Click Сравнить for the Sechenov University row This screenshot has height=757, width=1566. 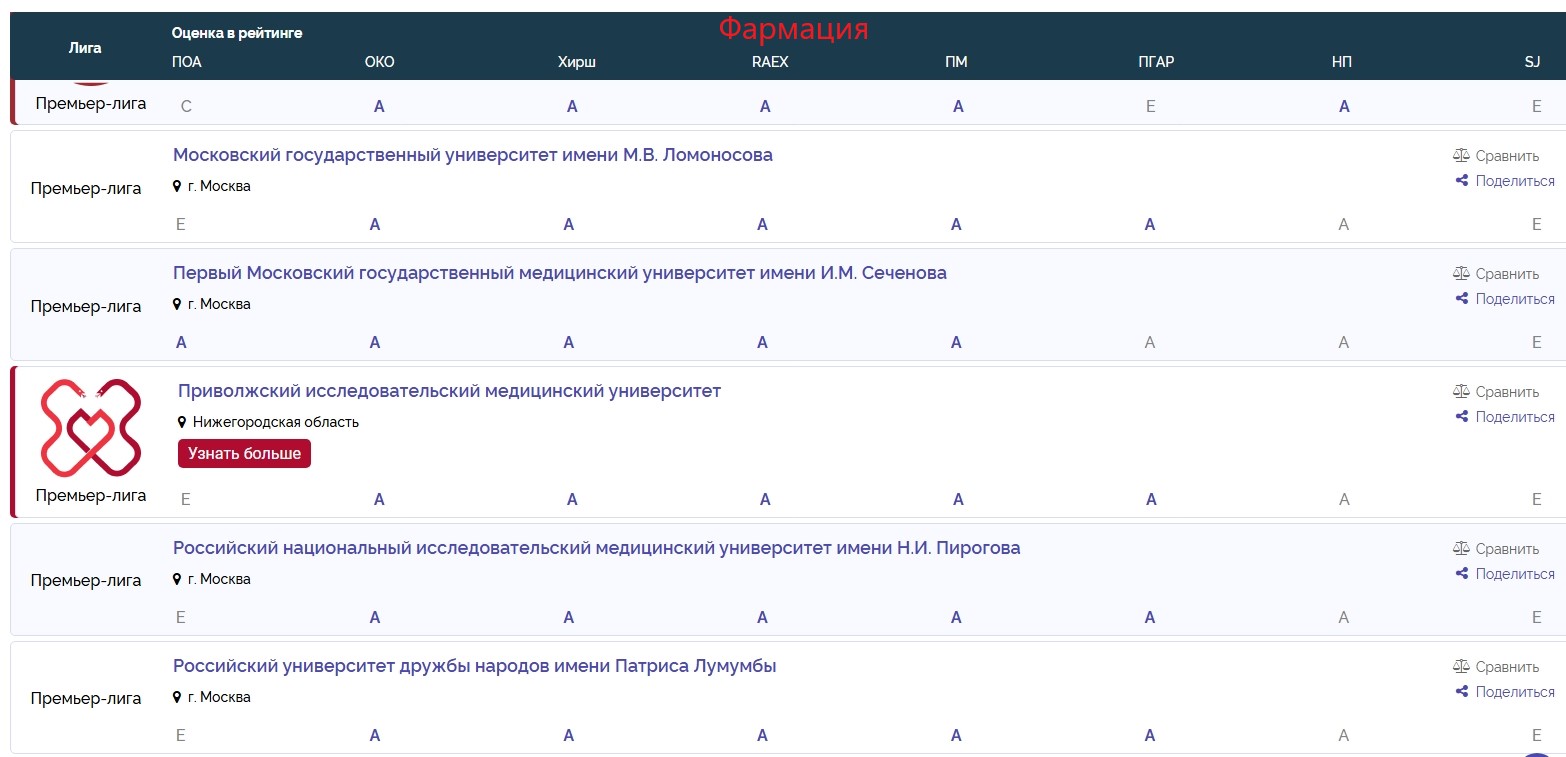pyautogui.click(x=1506, y=274)
